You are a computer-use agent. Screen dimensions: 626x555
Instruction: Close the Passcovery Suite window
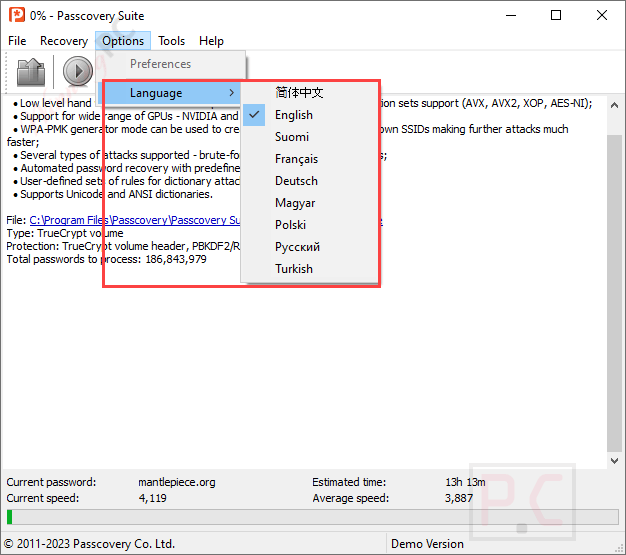tap(602, 16)
